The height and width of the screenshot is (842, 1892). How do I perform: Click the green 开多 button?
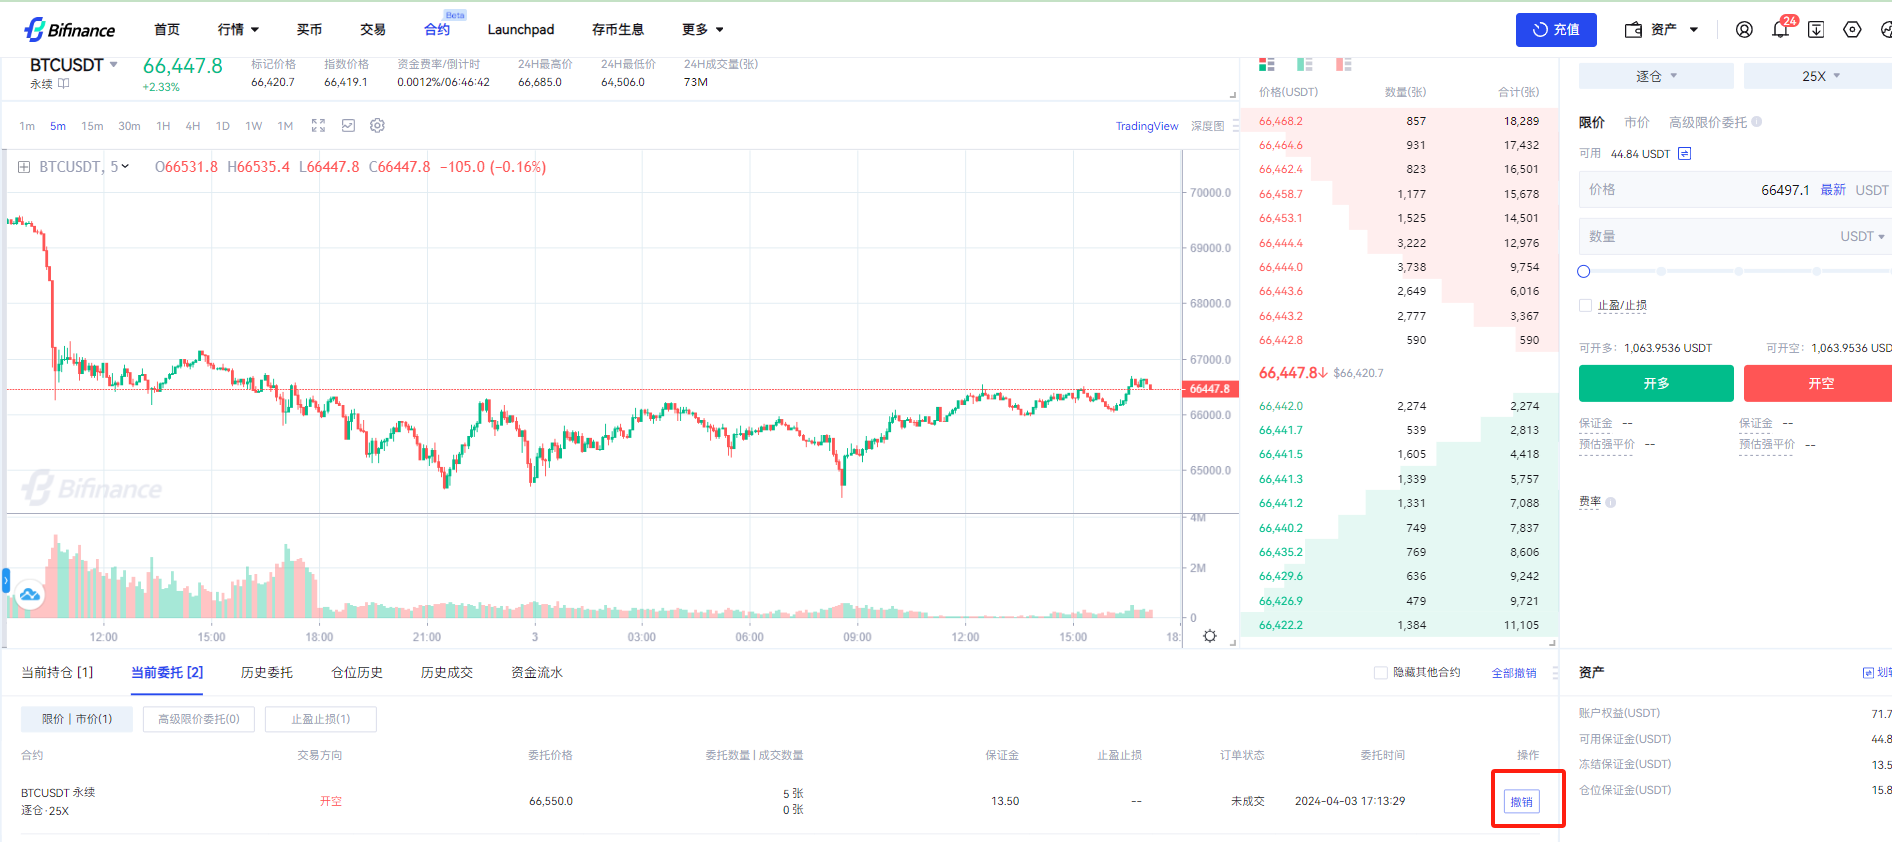coord(1655,383)
